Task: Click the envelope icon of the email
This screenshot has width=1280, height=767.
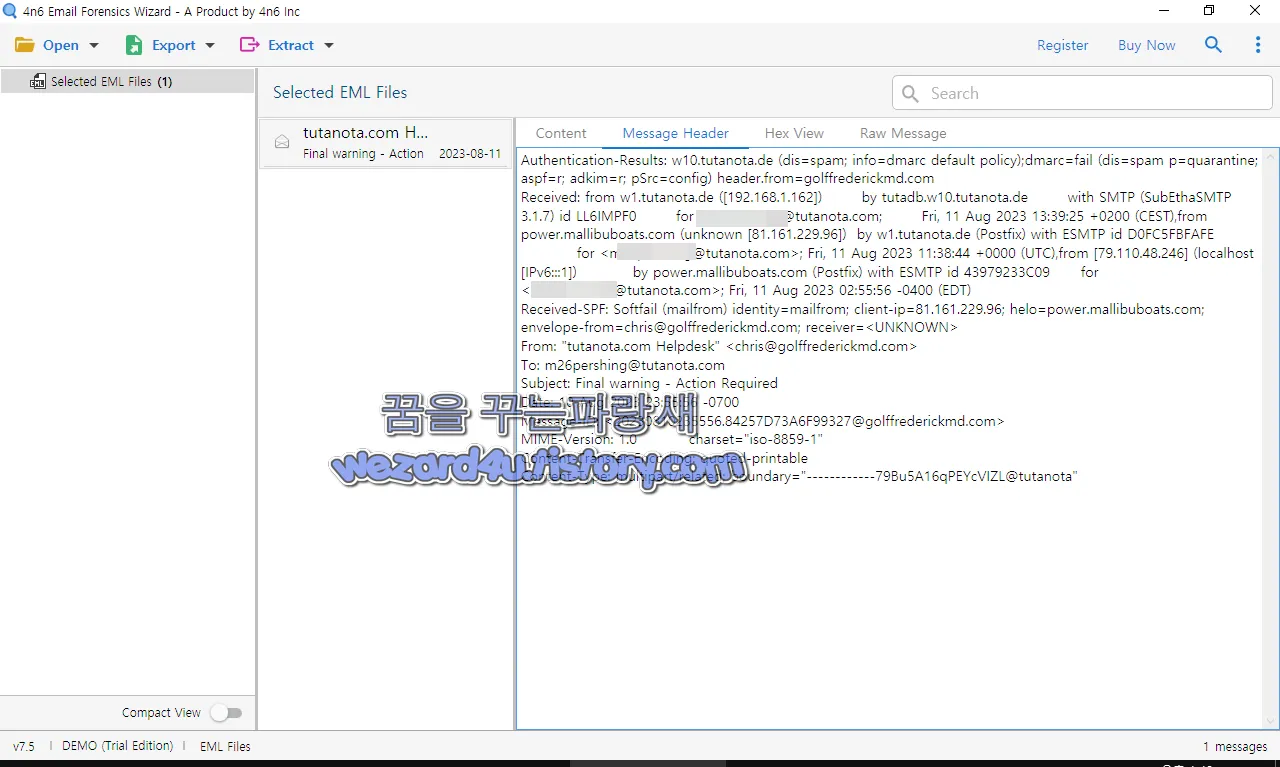Action: [282, 142]
